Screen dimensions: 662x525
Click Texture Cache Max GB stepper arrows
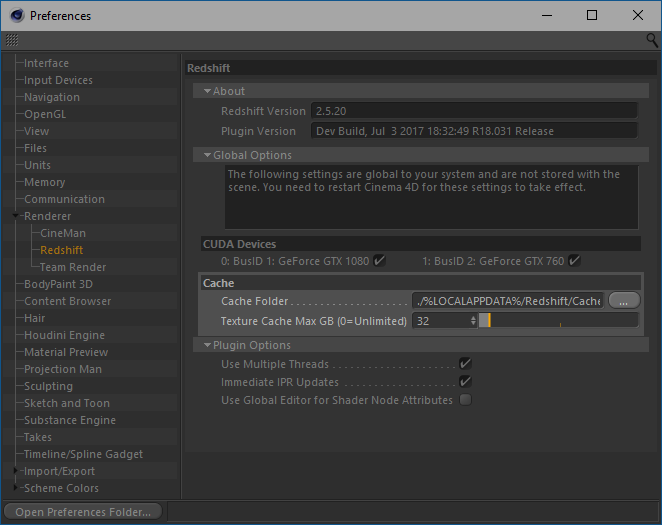pyautogui.click(x=473, y=321)
